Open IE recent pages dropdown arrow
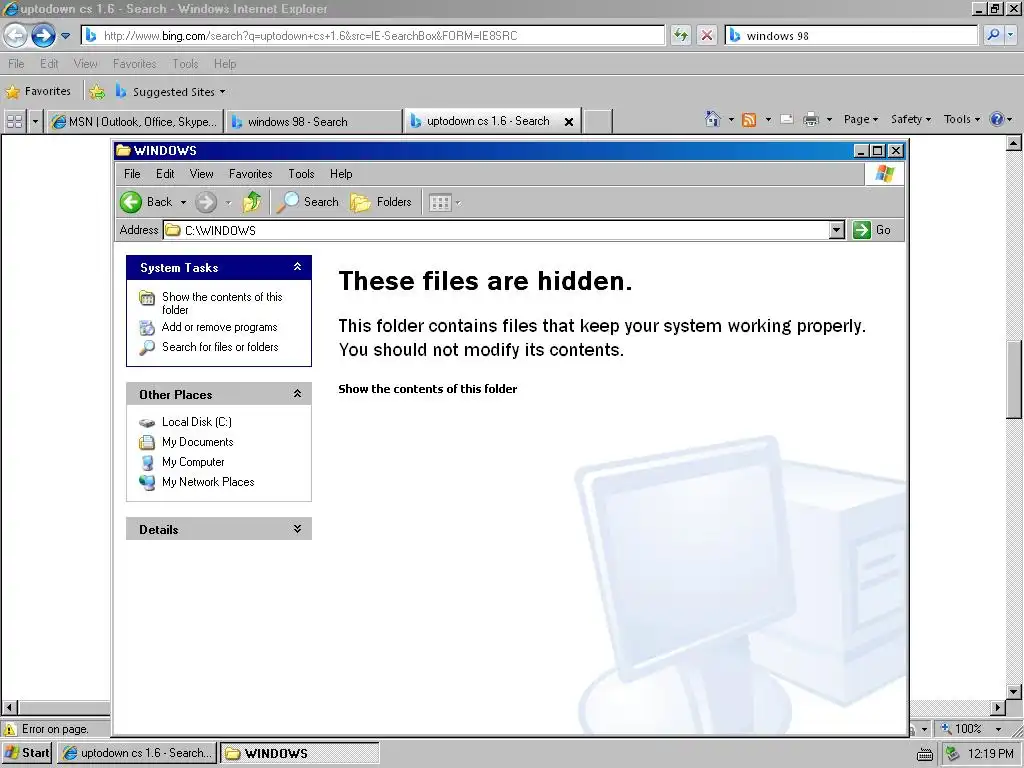The width and height of the screenshot is (1024, 768). pos(65,36)
